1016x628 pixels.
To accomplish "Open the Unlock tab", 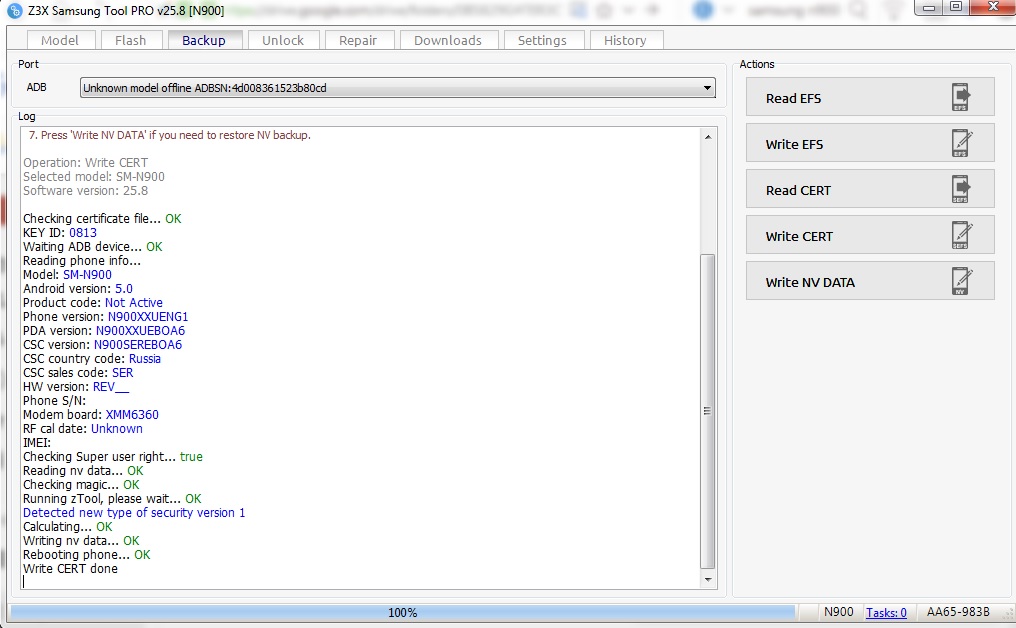I will click(283, 40).
